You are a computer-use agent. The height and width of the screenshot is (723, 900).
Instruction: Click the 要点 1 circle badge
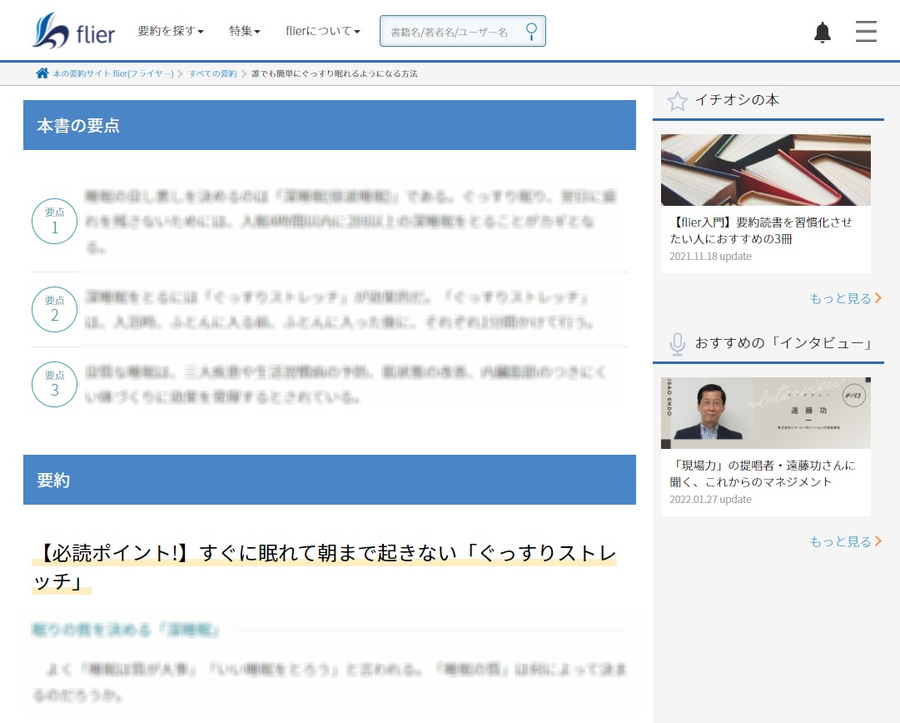point(55,221)
